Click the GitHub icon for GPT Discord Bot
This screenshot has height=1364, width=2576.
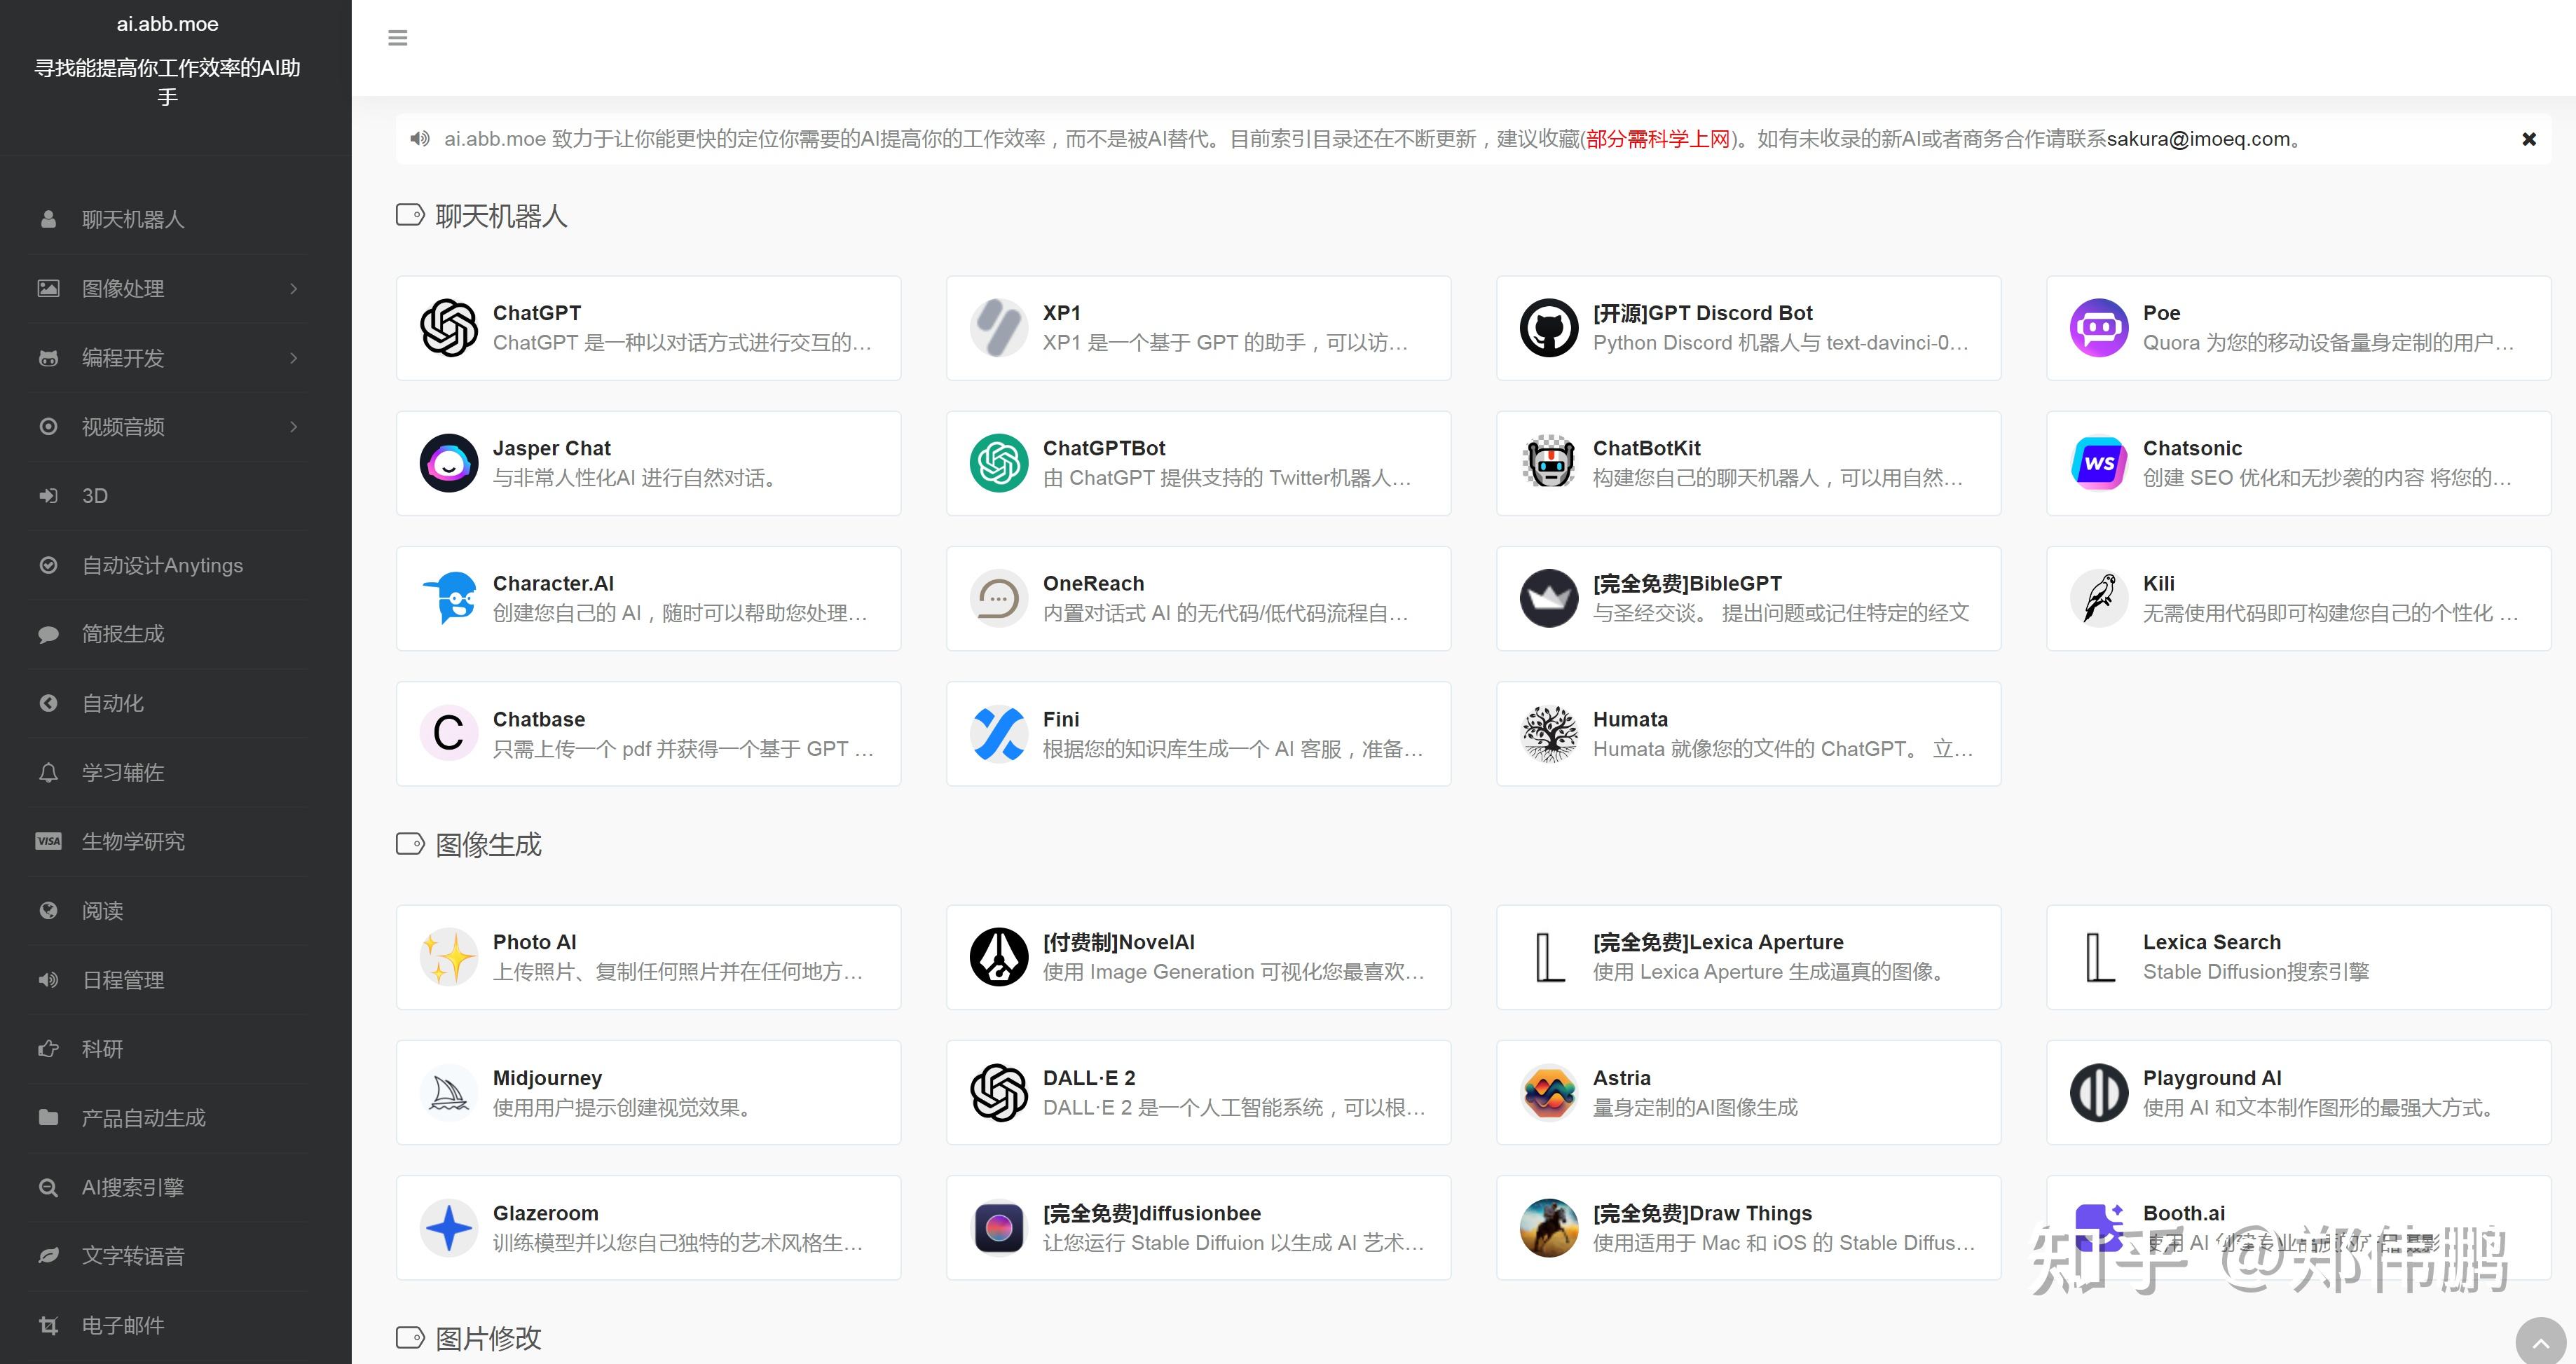(x=1548, y=328)
